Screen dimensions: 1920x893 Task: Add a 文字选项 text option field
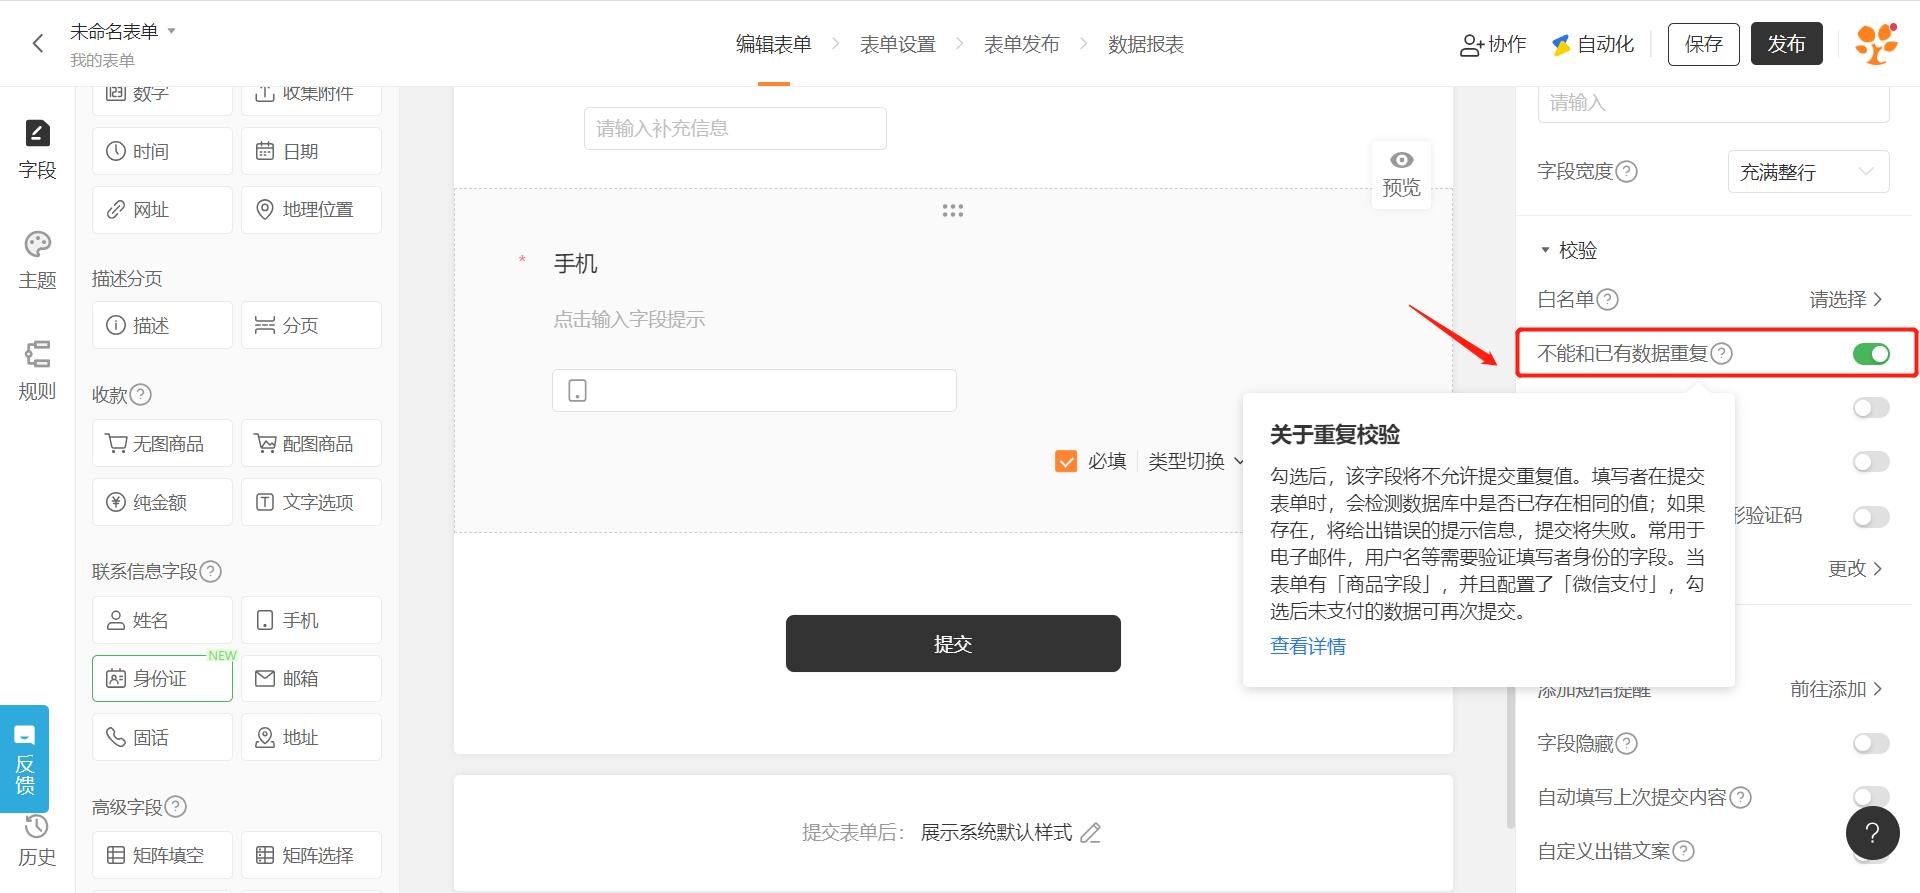click(x=311, y=502)
